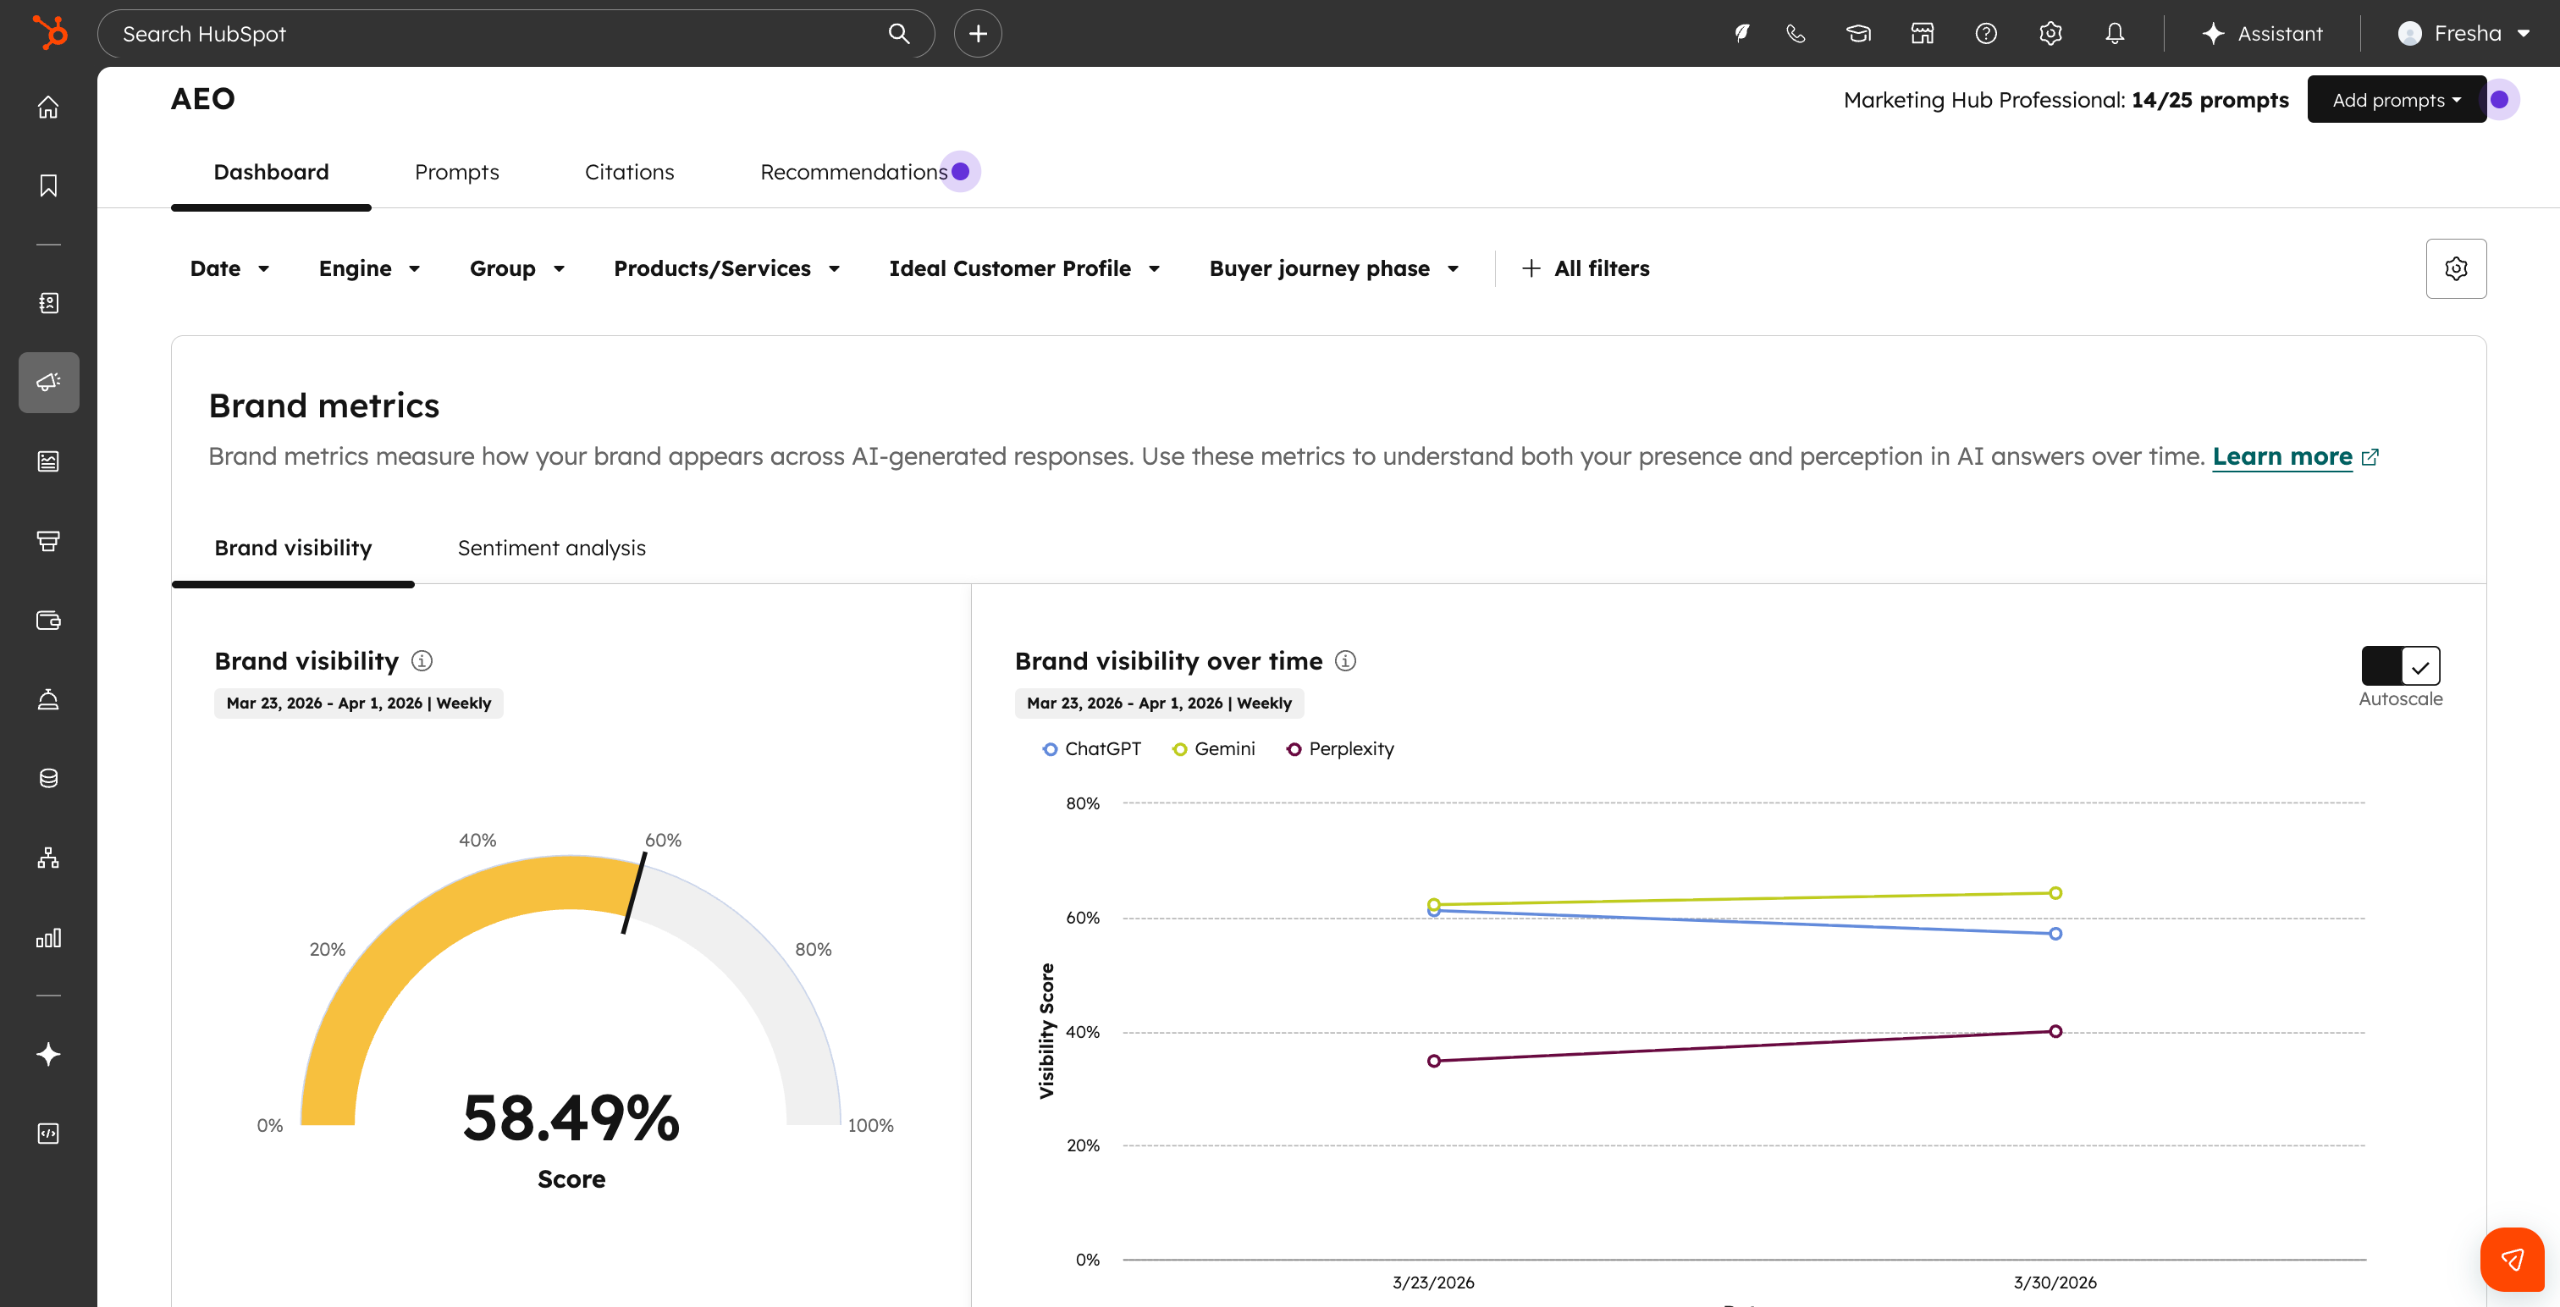Click the Learn more link
The width and height of the screenshot is (2560, 1307).
(2282, 457)
